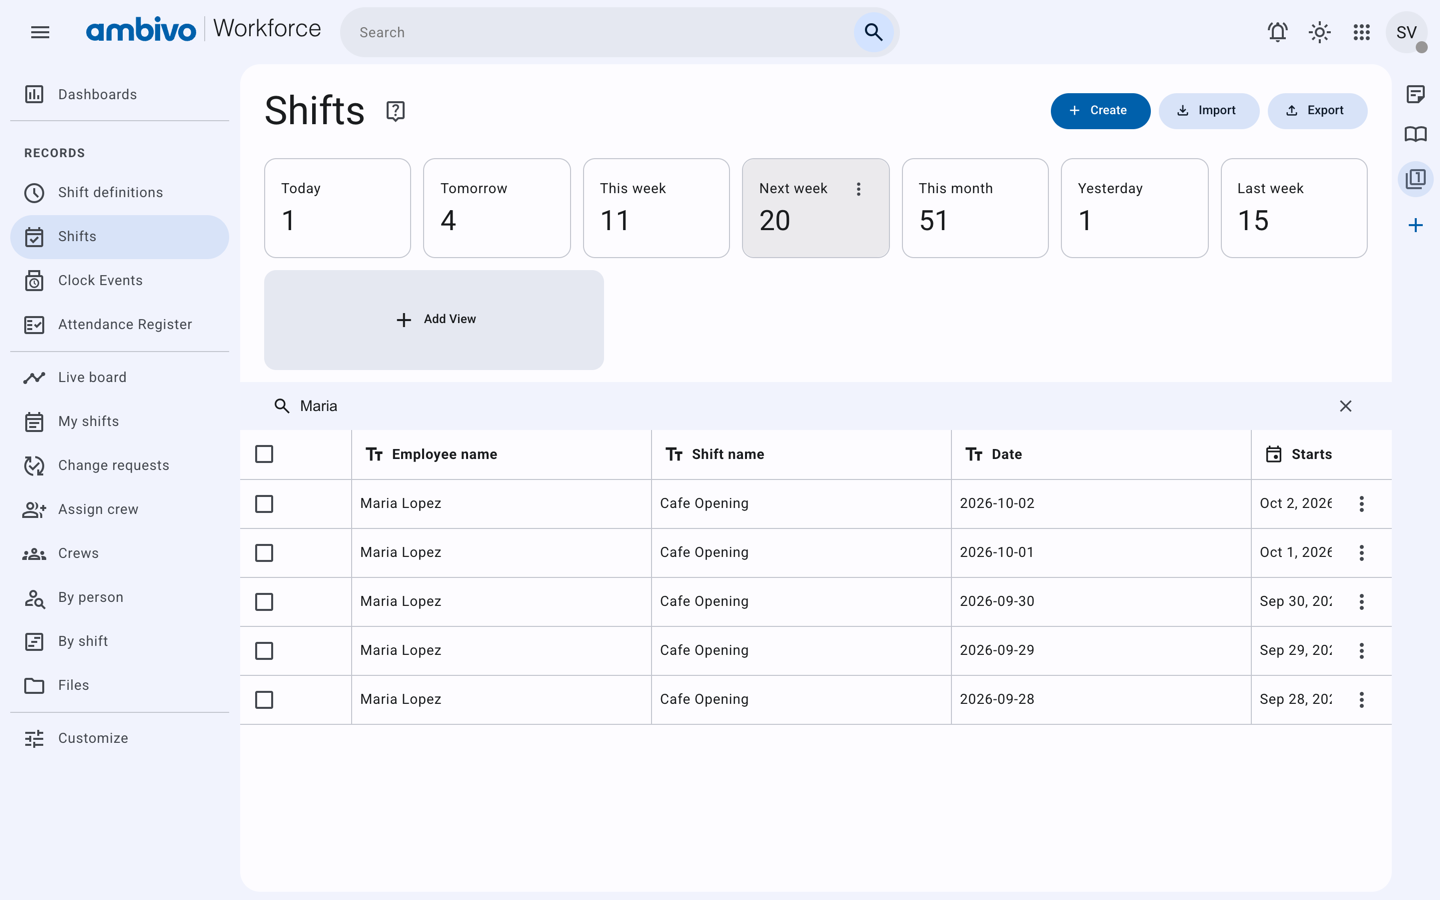Go to Dashboards in sidebar
This screenshot has height=900, width=1440.
coord(119,94)
